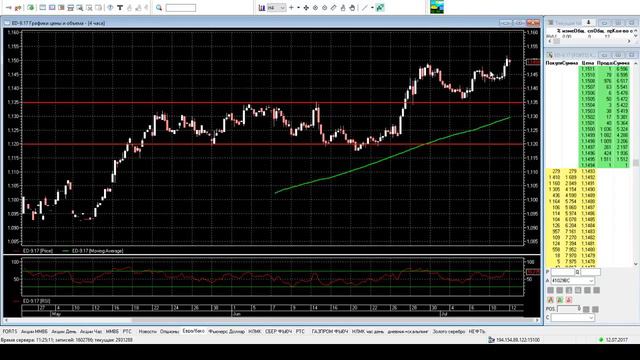Click the server connection icon in status bar
Screen dimensions: 640x360
tap(492, 340)
